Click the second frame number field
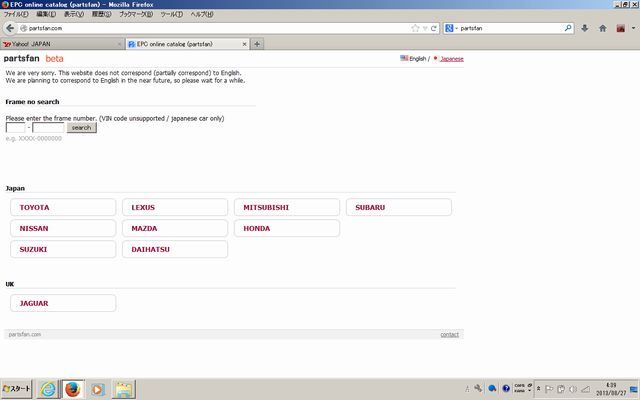640x400 pixels. tap(48, 128)
